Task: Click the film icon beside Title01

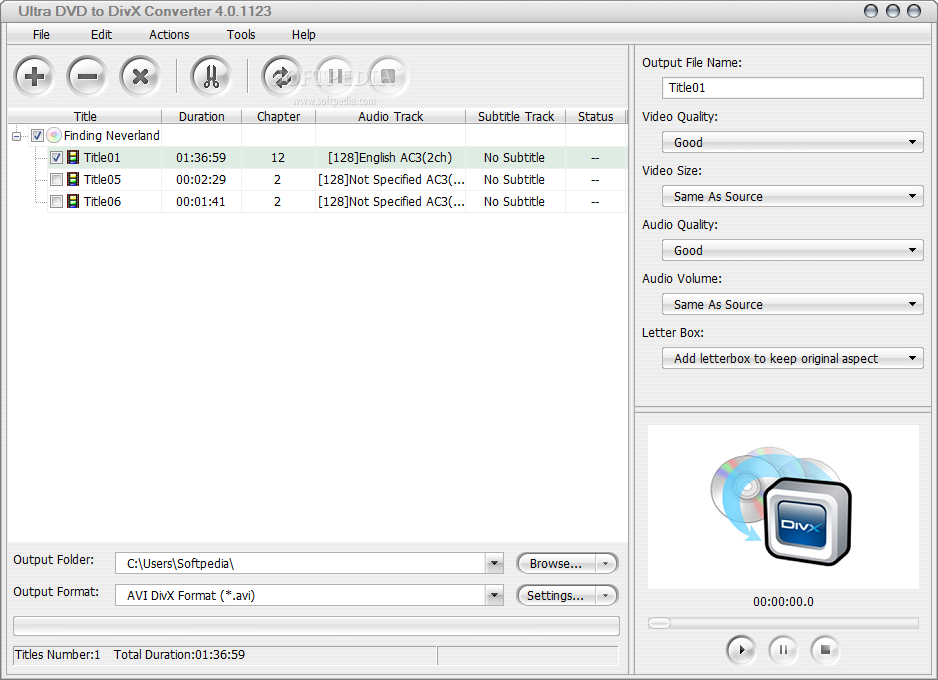Action: [73, 157]
